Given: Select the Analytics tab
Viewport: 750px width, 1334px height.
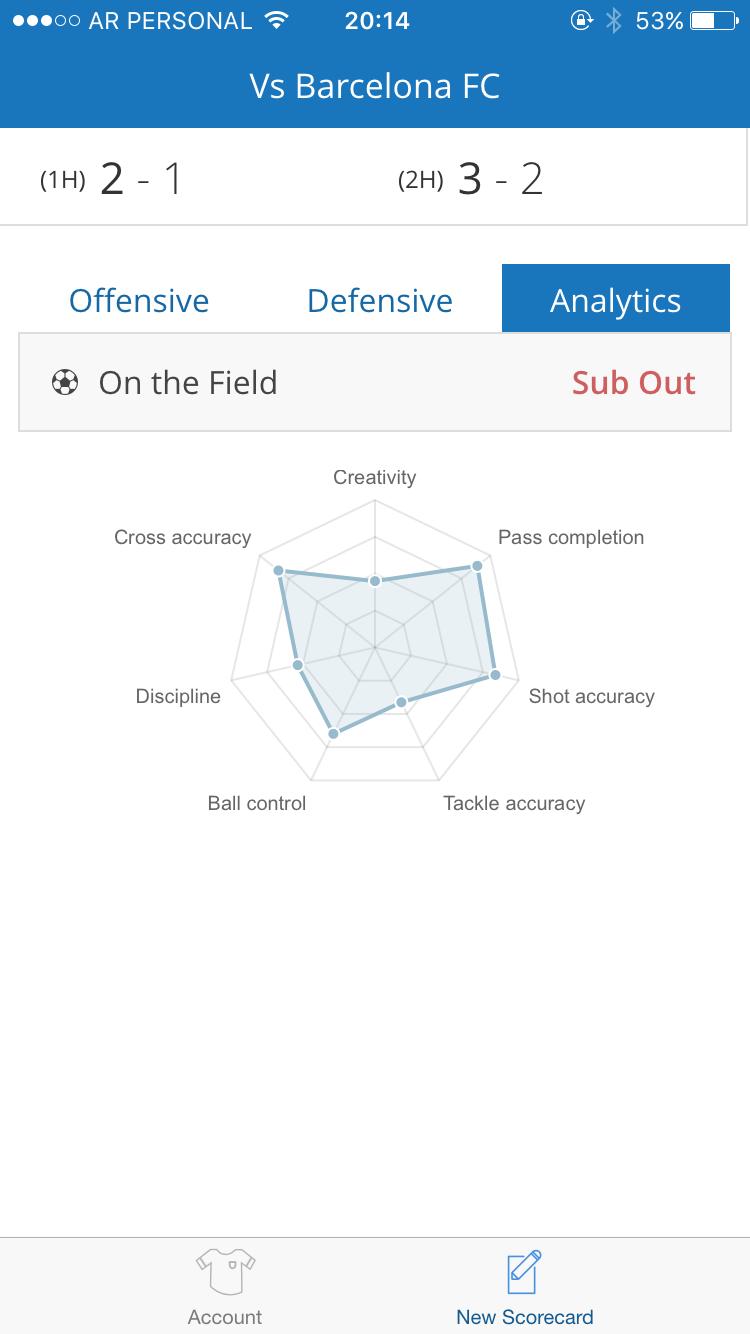Looking at the screenshot, I should tap(615, 301).
